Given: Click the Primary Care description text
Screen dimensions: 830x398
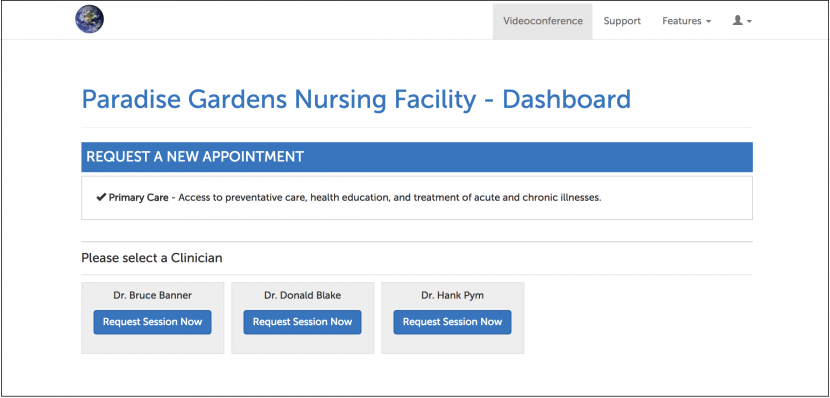Looking at the screenshot, I should [390, 198].
